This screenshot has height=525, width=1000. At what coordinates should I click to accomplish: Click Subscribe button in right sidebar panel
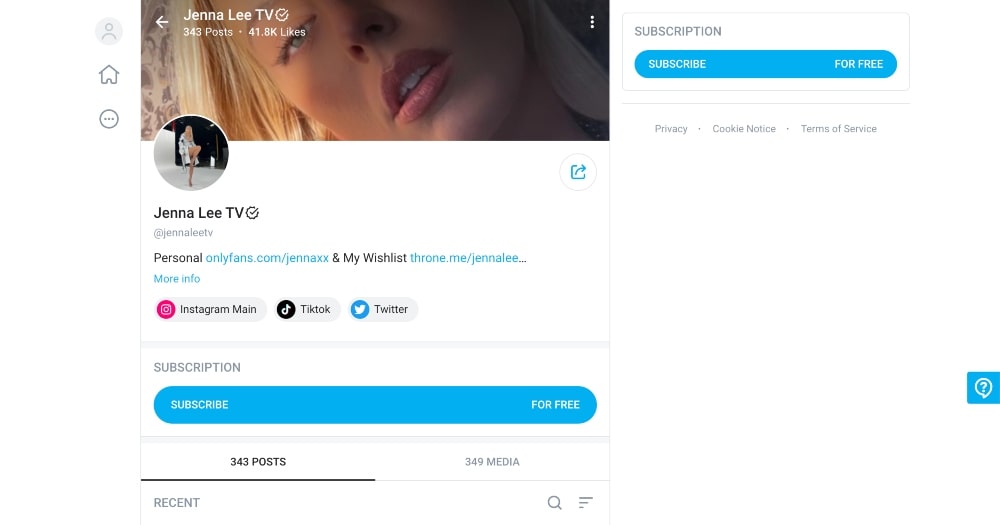click(x=765, y=64)
